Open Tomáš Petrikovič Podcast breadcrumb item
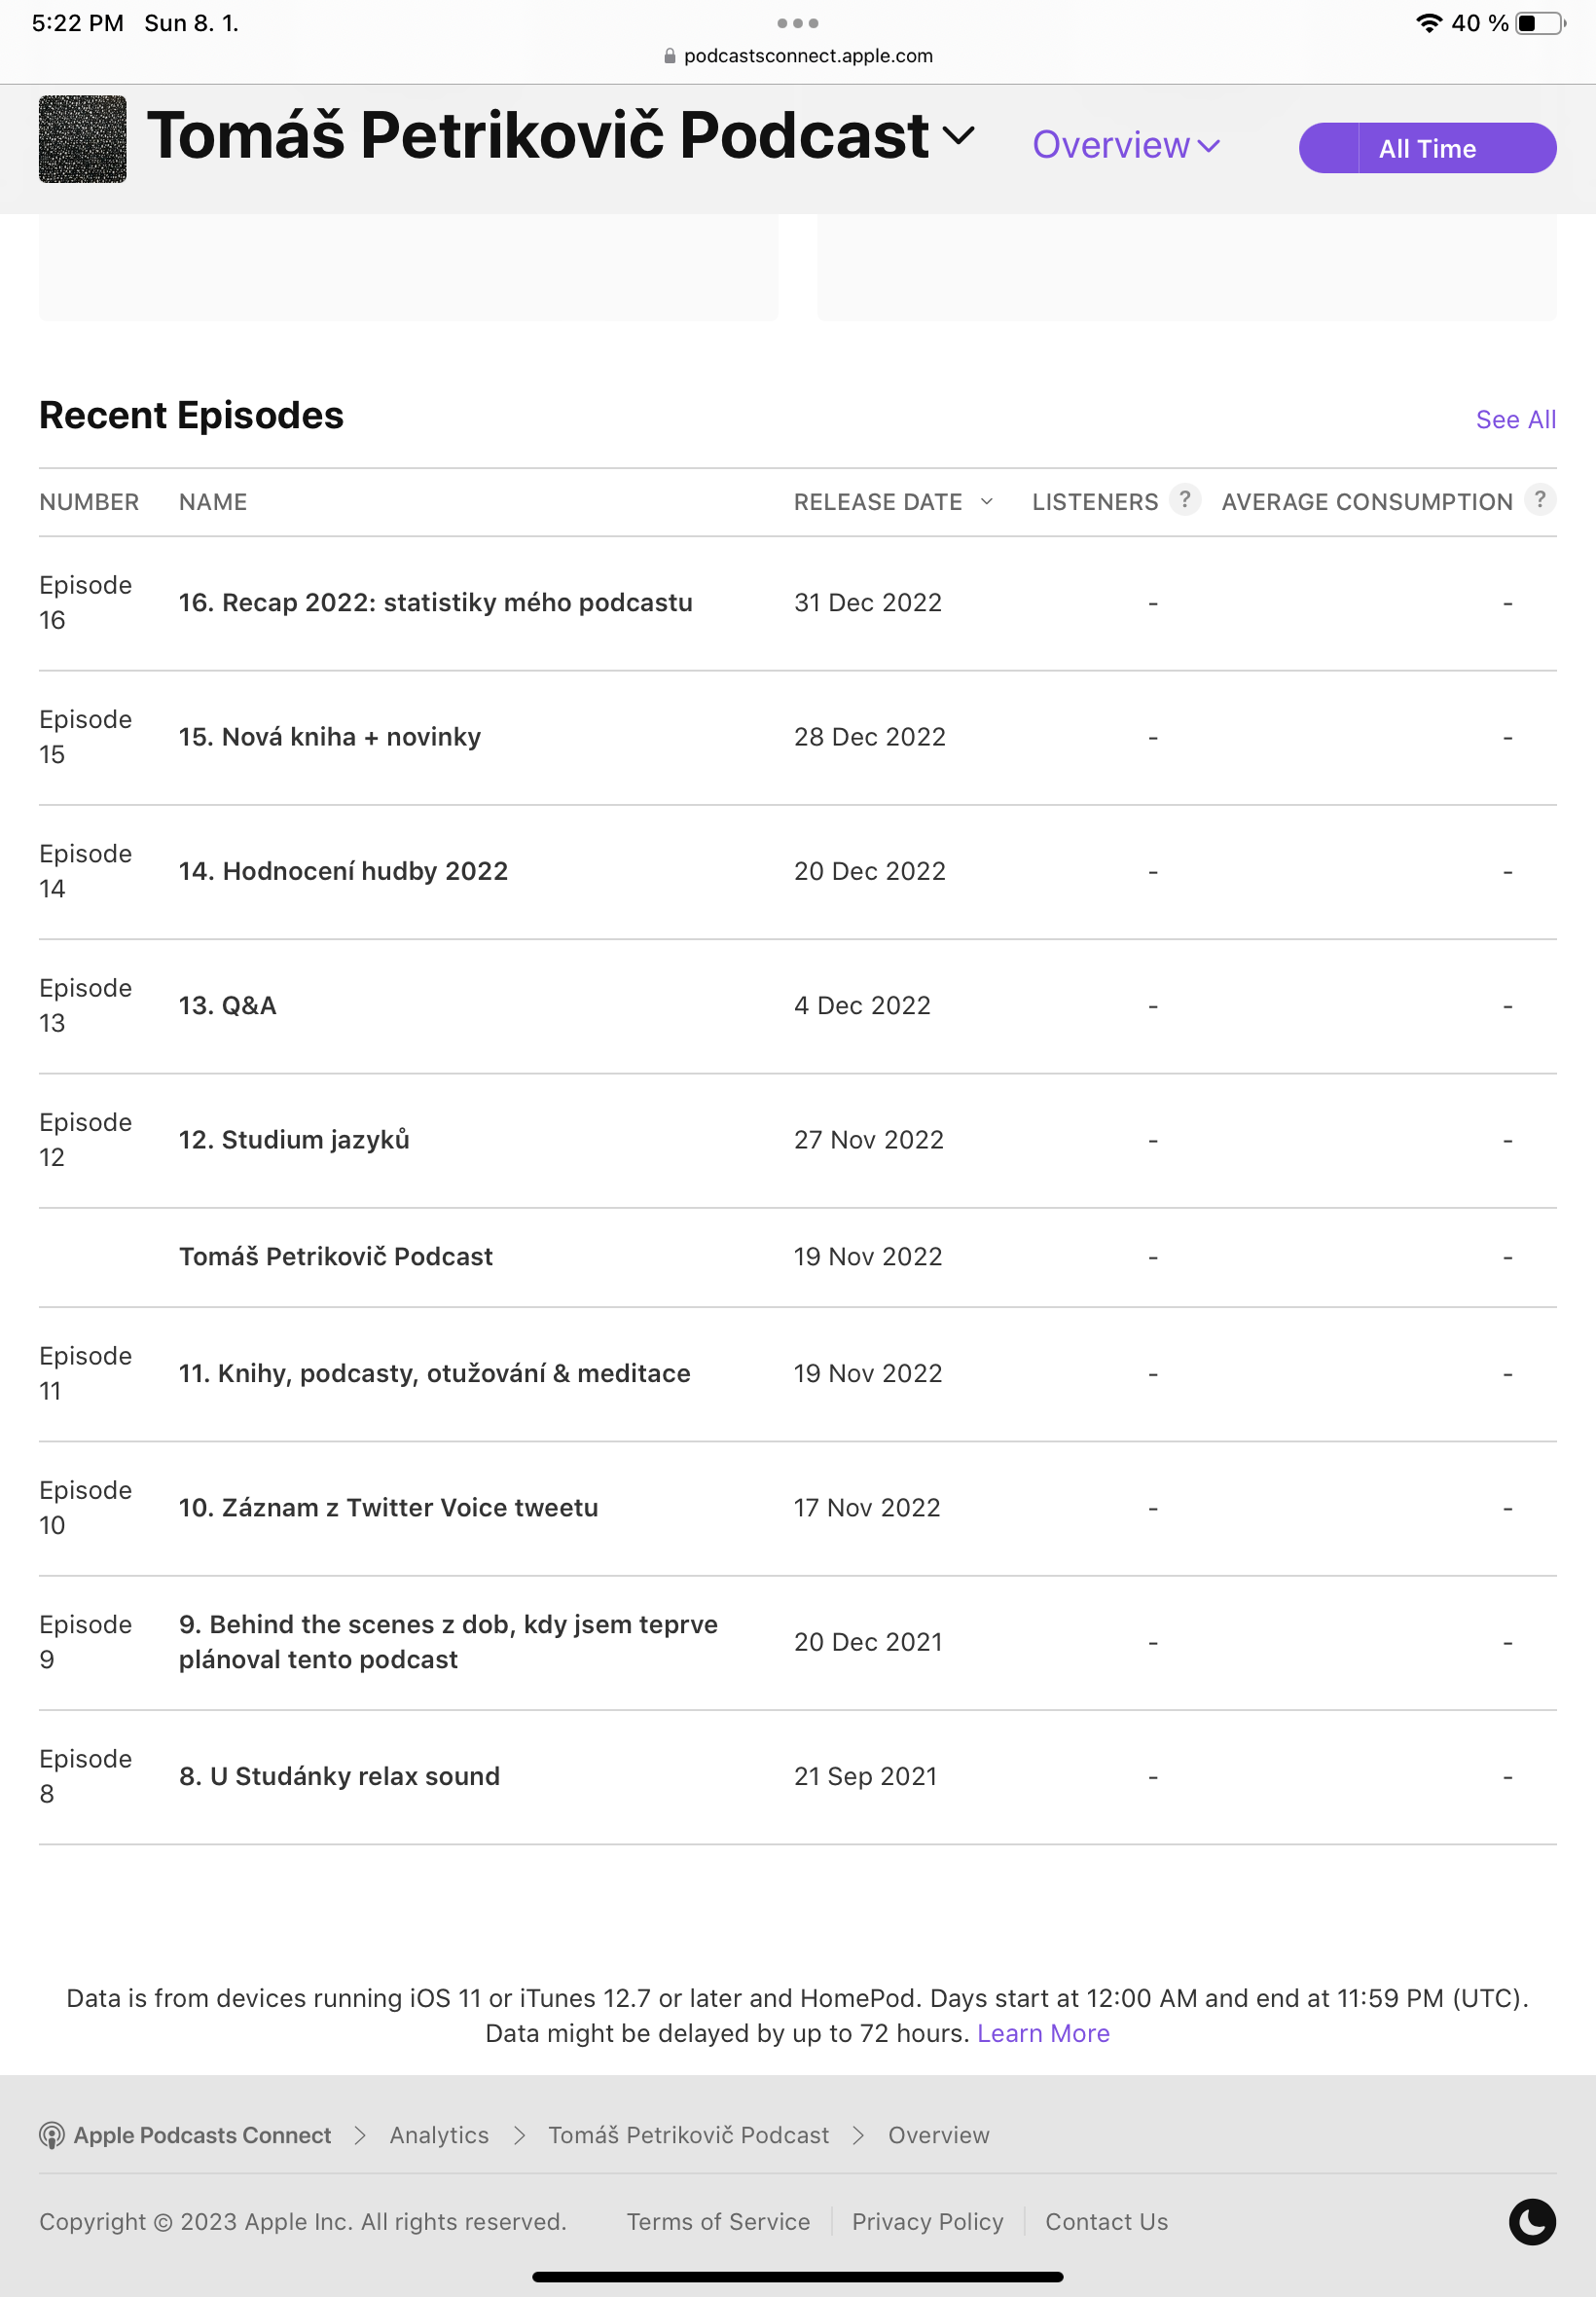 click(x=688, y=2135)
